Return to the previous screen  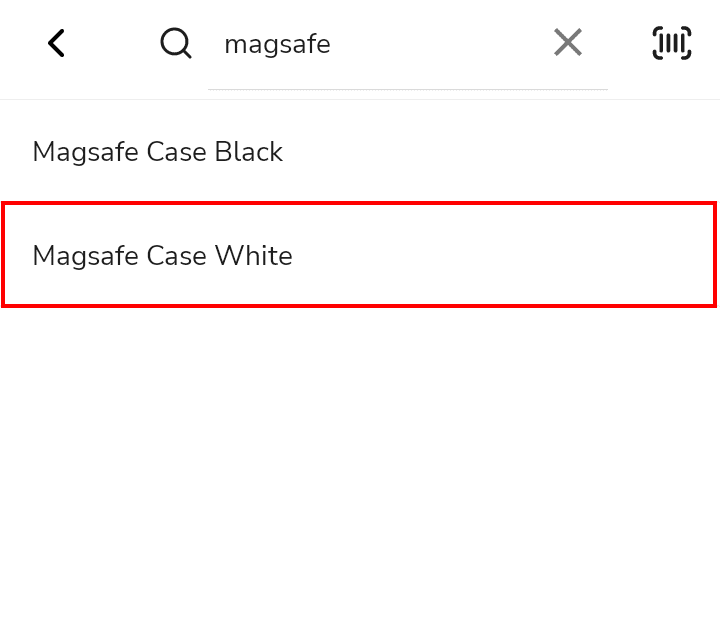click(x=56, y=43)
